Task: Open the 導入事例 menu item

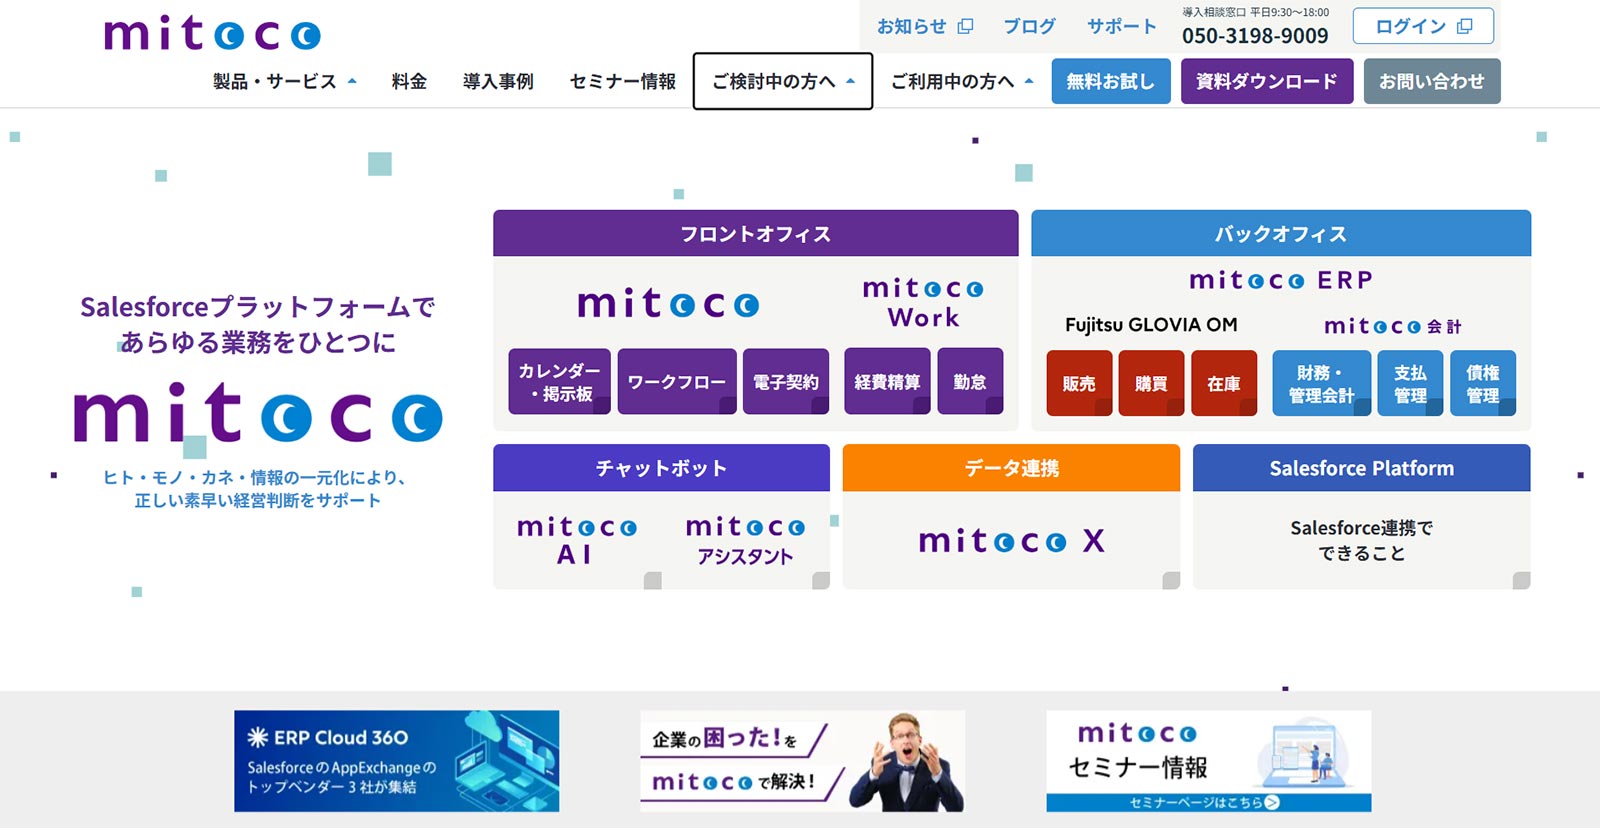Action: click(498, 81)
